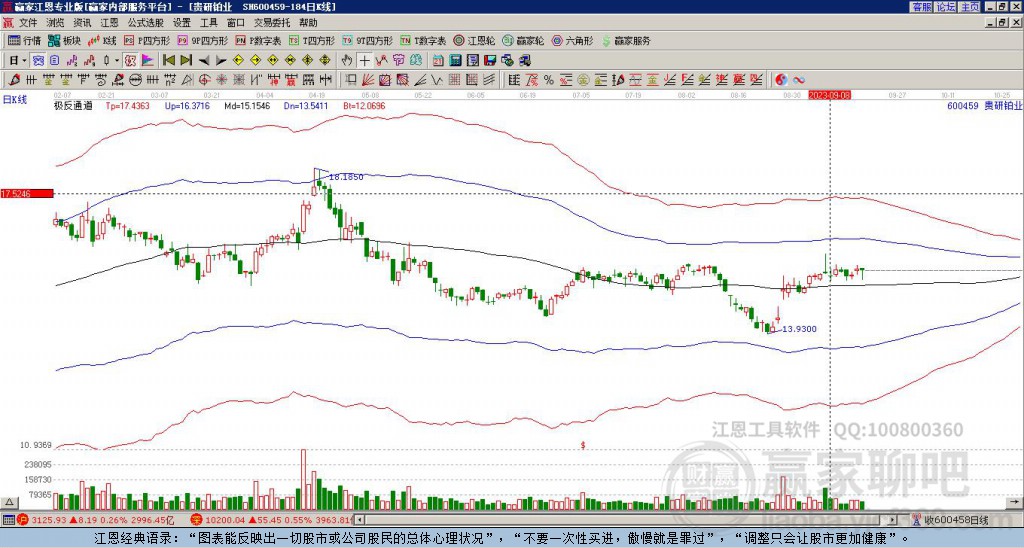
Task: Open the 江恩轮 tool
Action: point(475,40)
